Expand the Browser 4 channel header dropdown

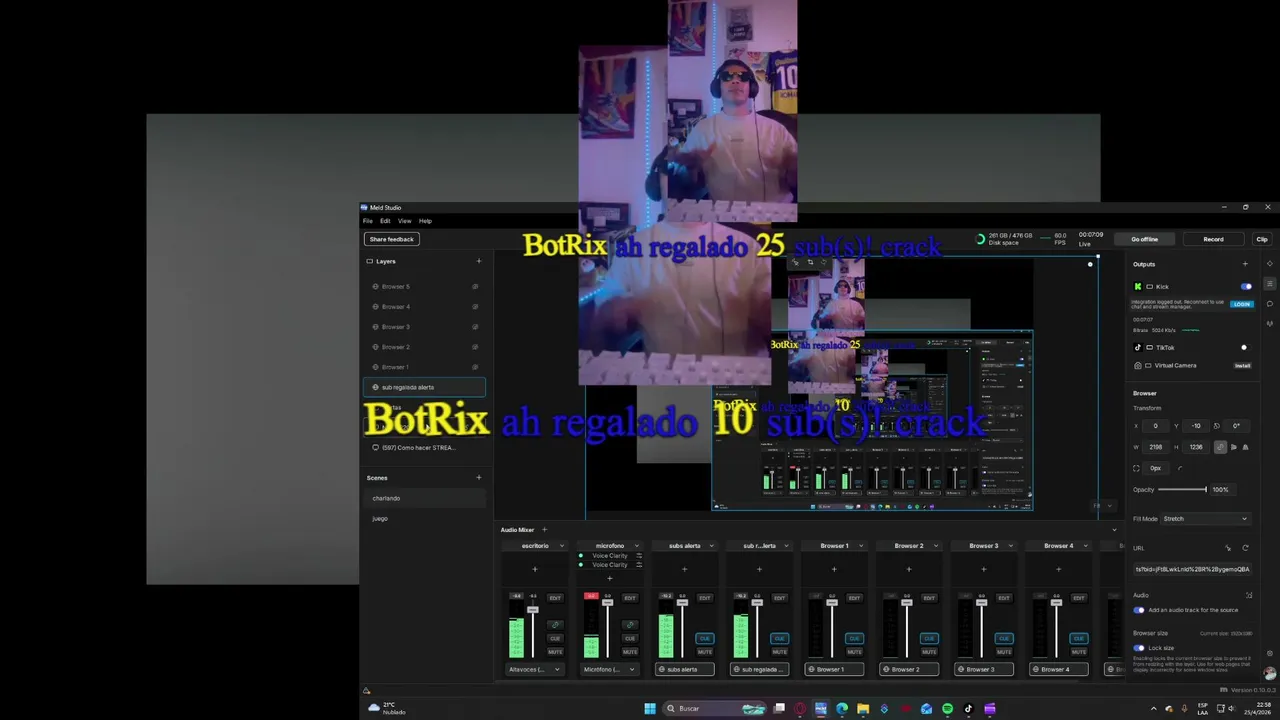click(x=1086, y=546)
